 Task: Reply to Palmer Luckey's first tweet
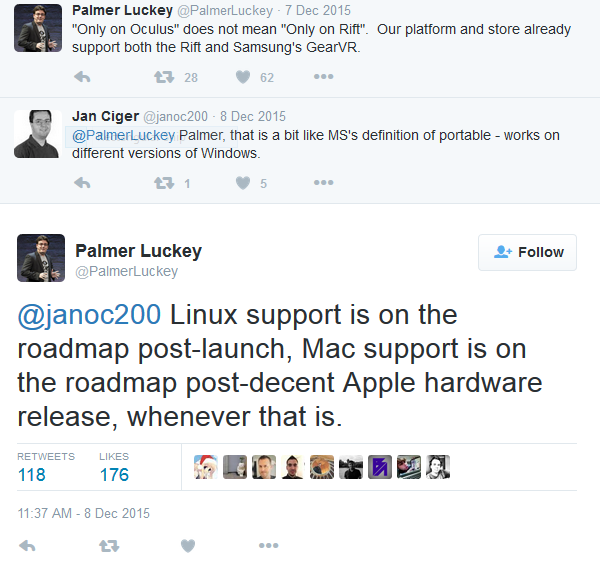point(83,77)
